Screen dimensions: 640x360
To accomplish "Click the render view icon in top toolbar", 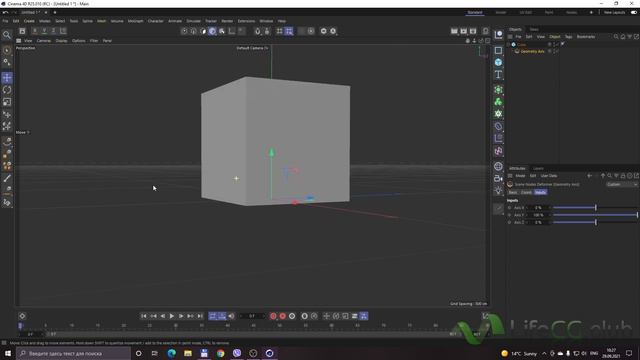I will pos(454,31).
